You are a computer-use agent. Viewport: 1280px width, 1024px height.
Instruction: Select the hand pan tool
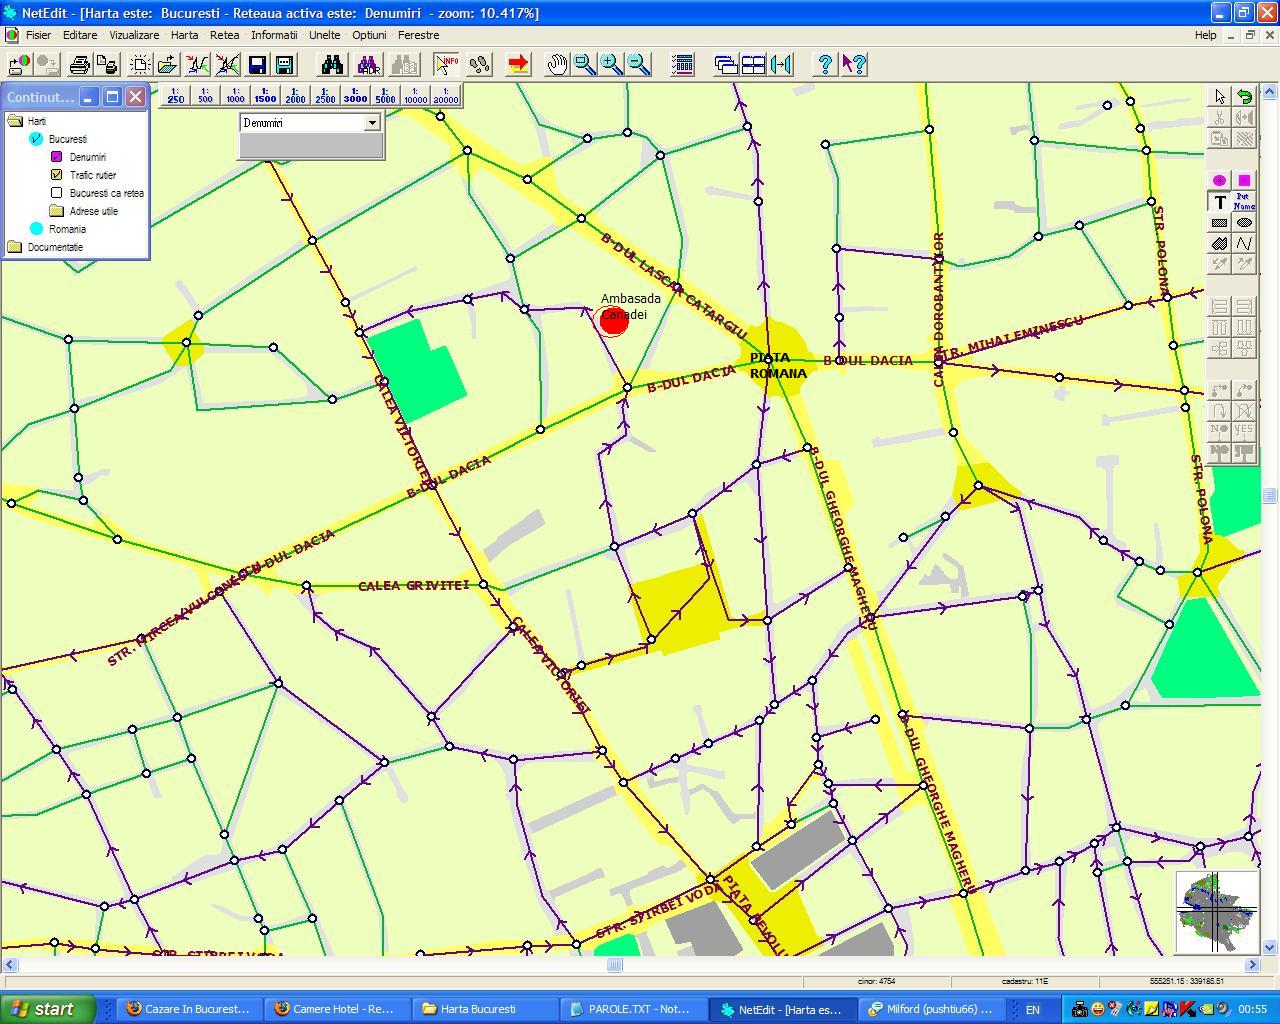point(557,65)
